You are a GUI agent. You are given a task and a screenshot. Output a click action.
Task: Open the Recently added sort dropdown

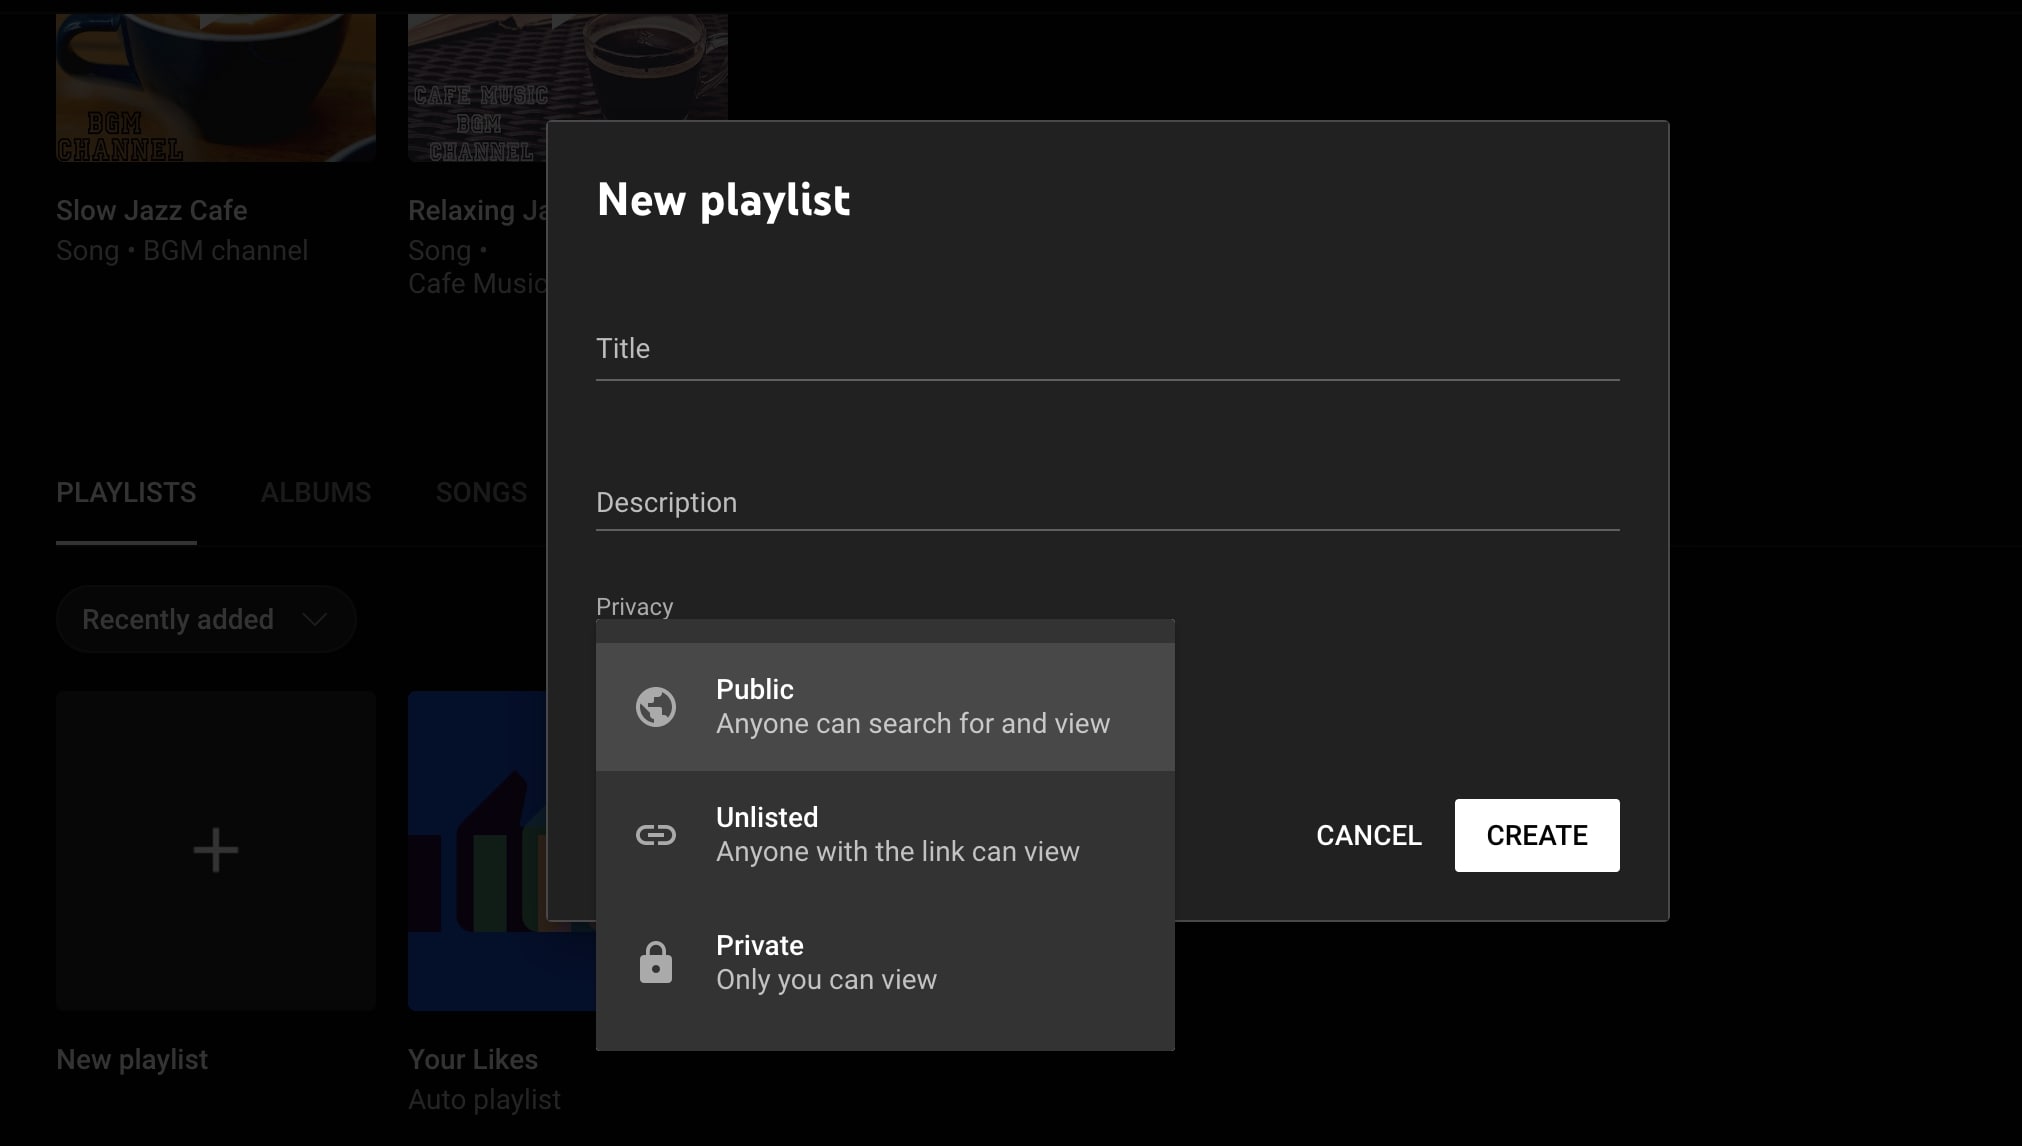pos(206,620)
